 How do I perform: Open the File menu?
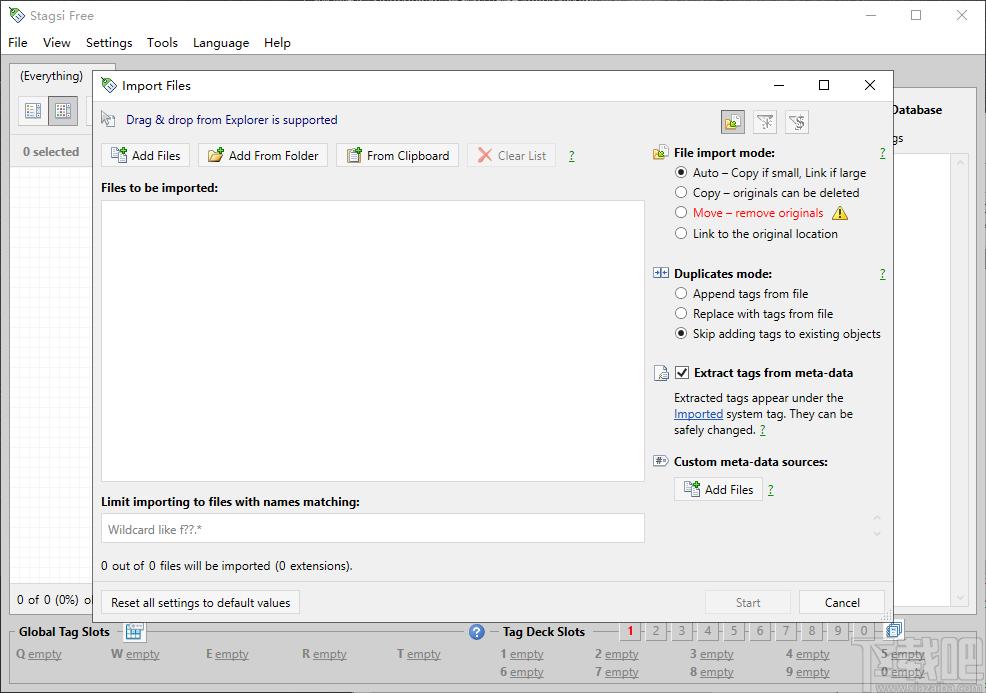pos(18,42)
